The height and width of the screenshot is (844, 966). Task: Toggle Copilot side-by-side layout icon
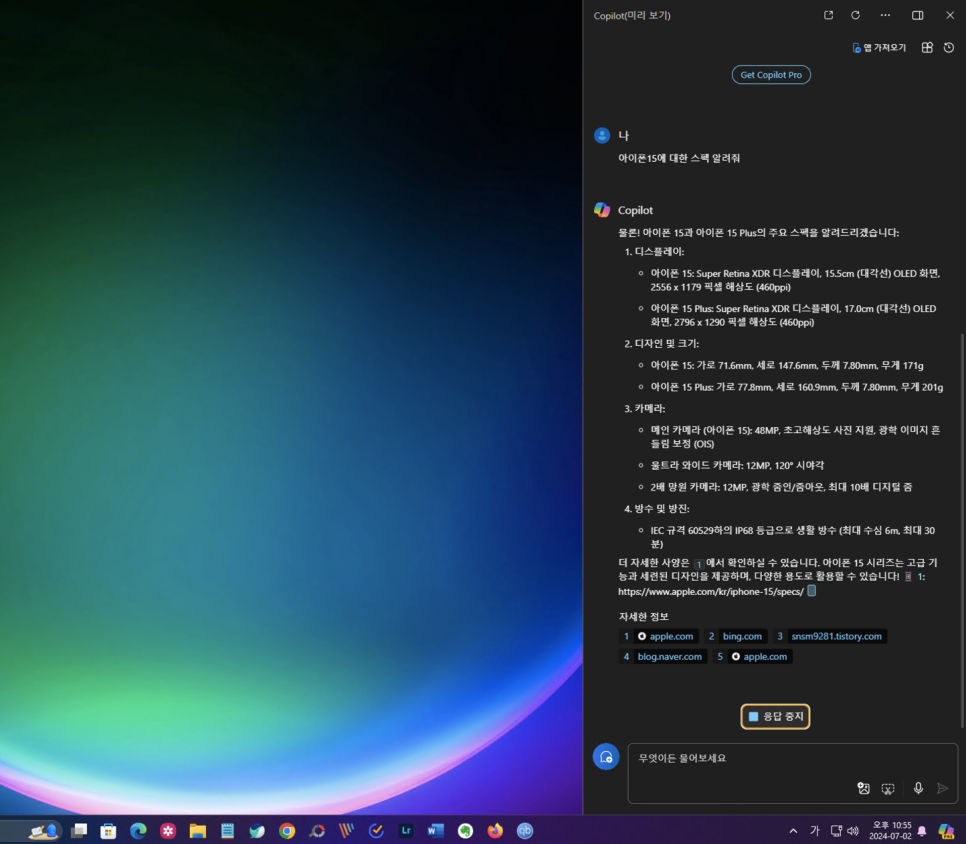[x=917, y=15]
